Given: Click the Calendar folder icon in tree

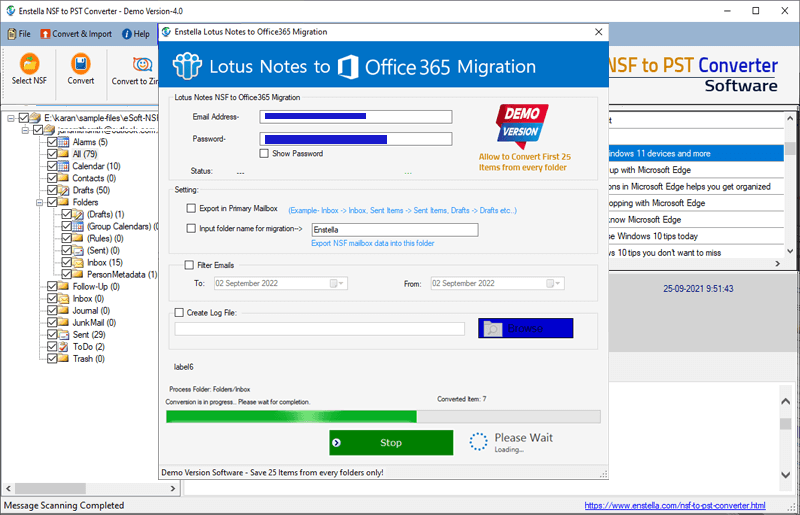Looking at the screenshot, I should (x=63, y=166).
